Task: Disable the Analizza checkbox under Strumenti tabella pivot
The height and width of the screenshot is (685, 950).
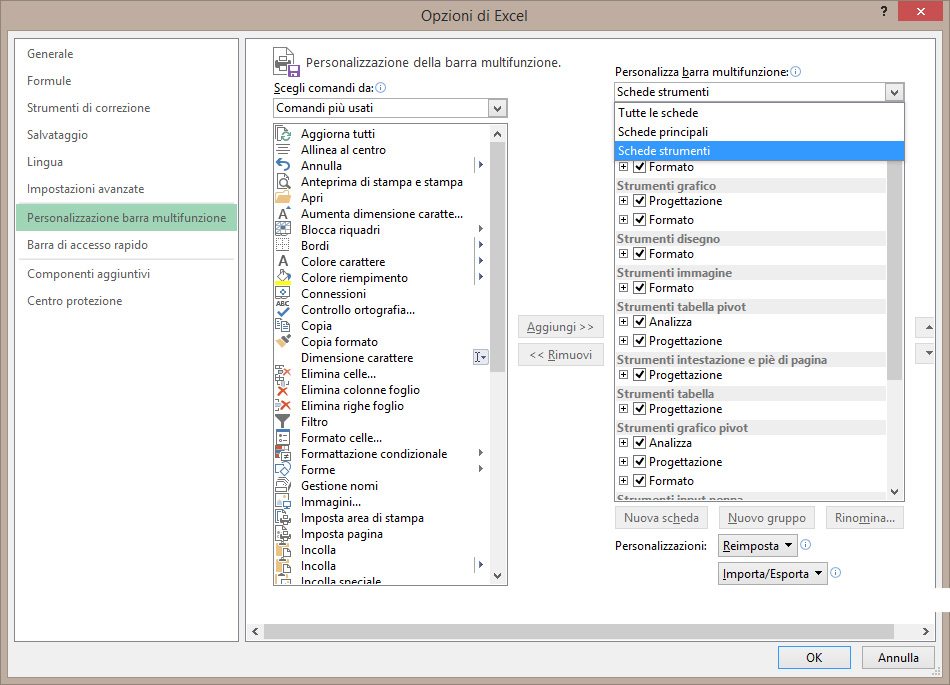Action: [641, 322]
